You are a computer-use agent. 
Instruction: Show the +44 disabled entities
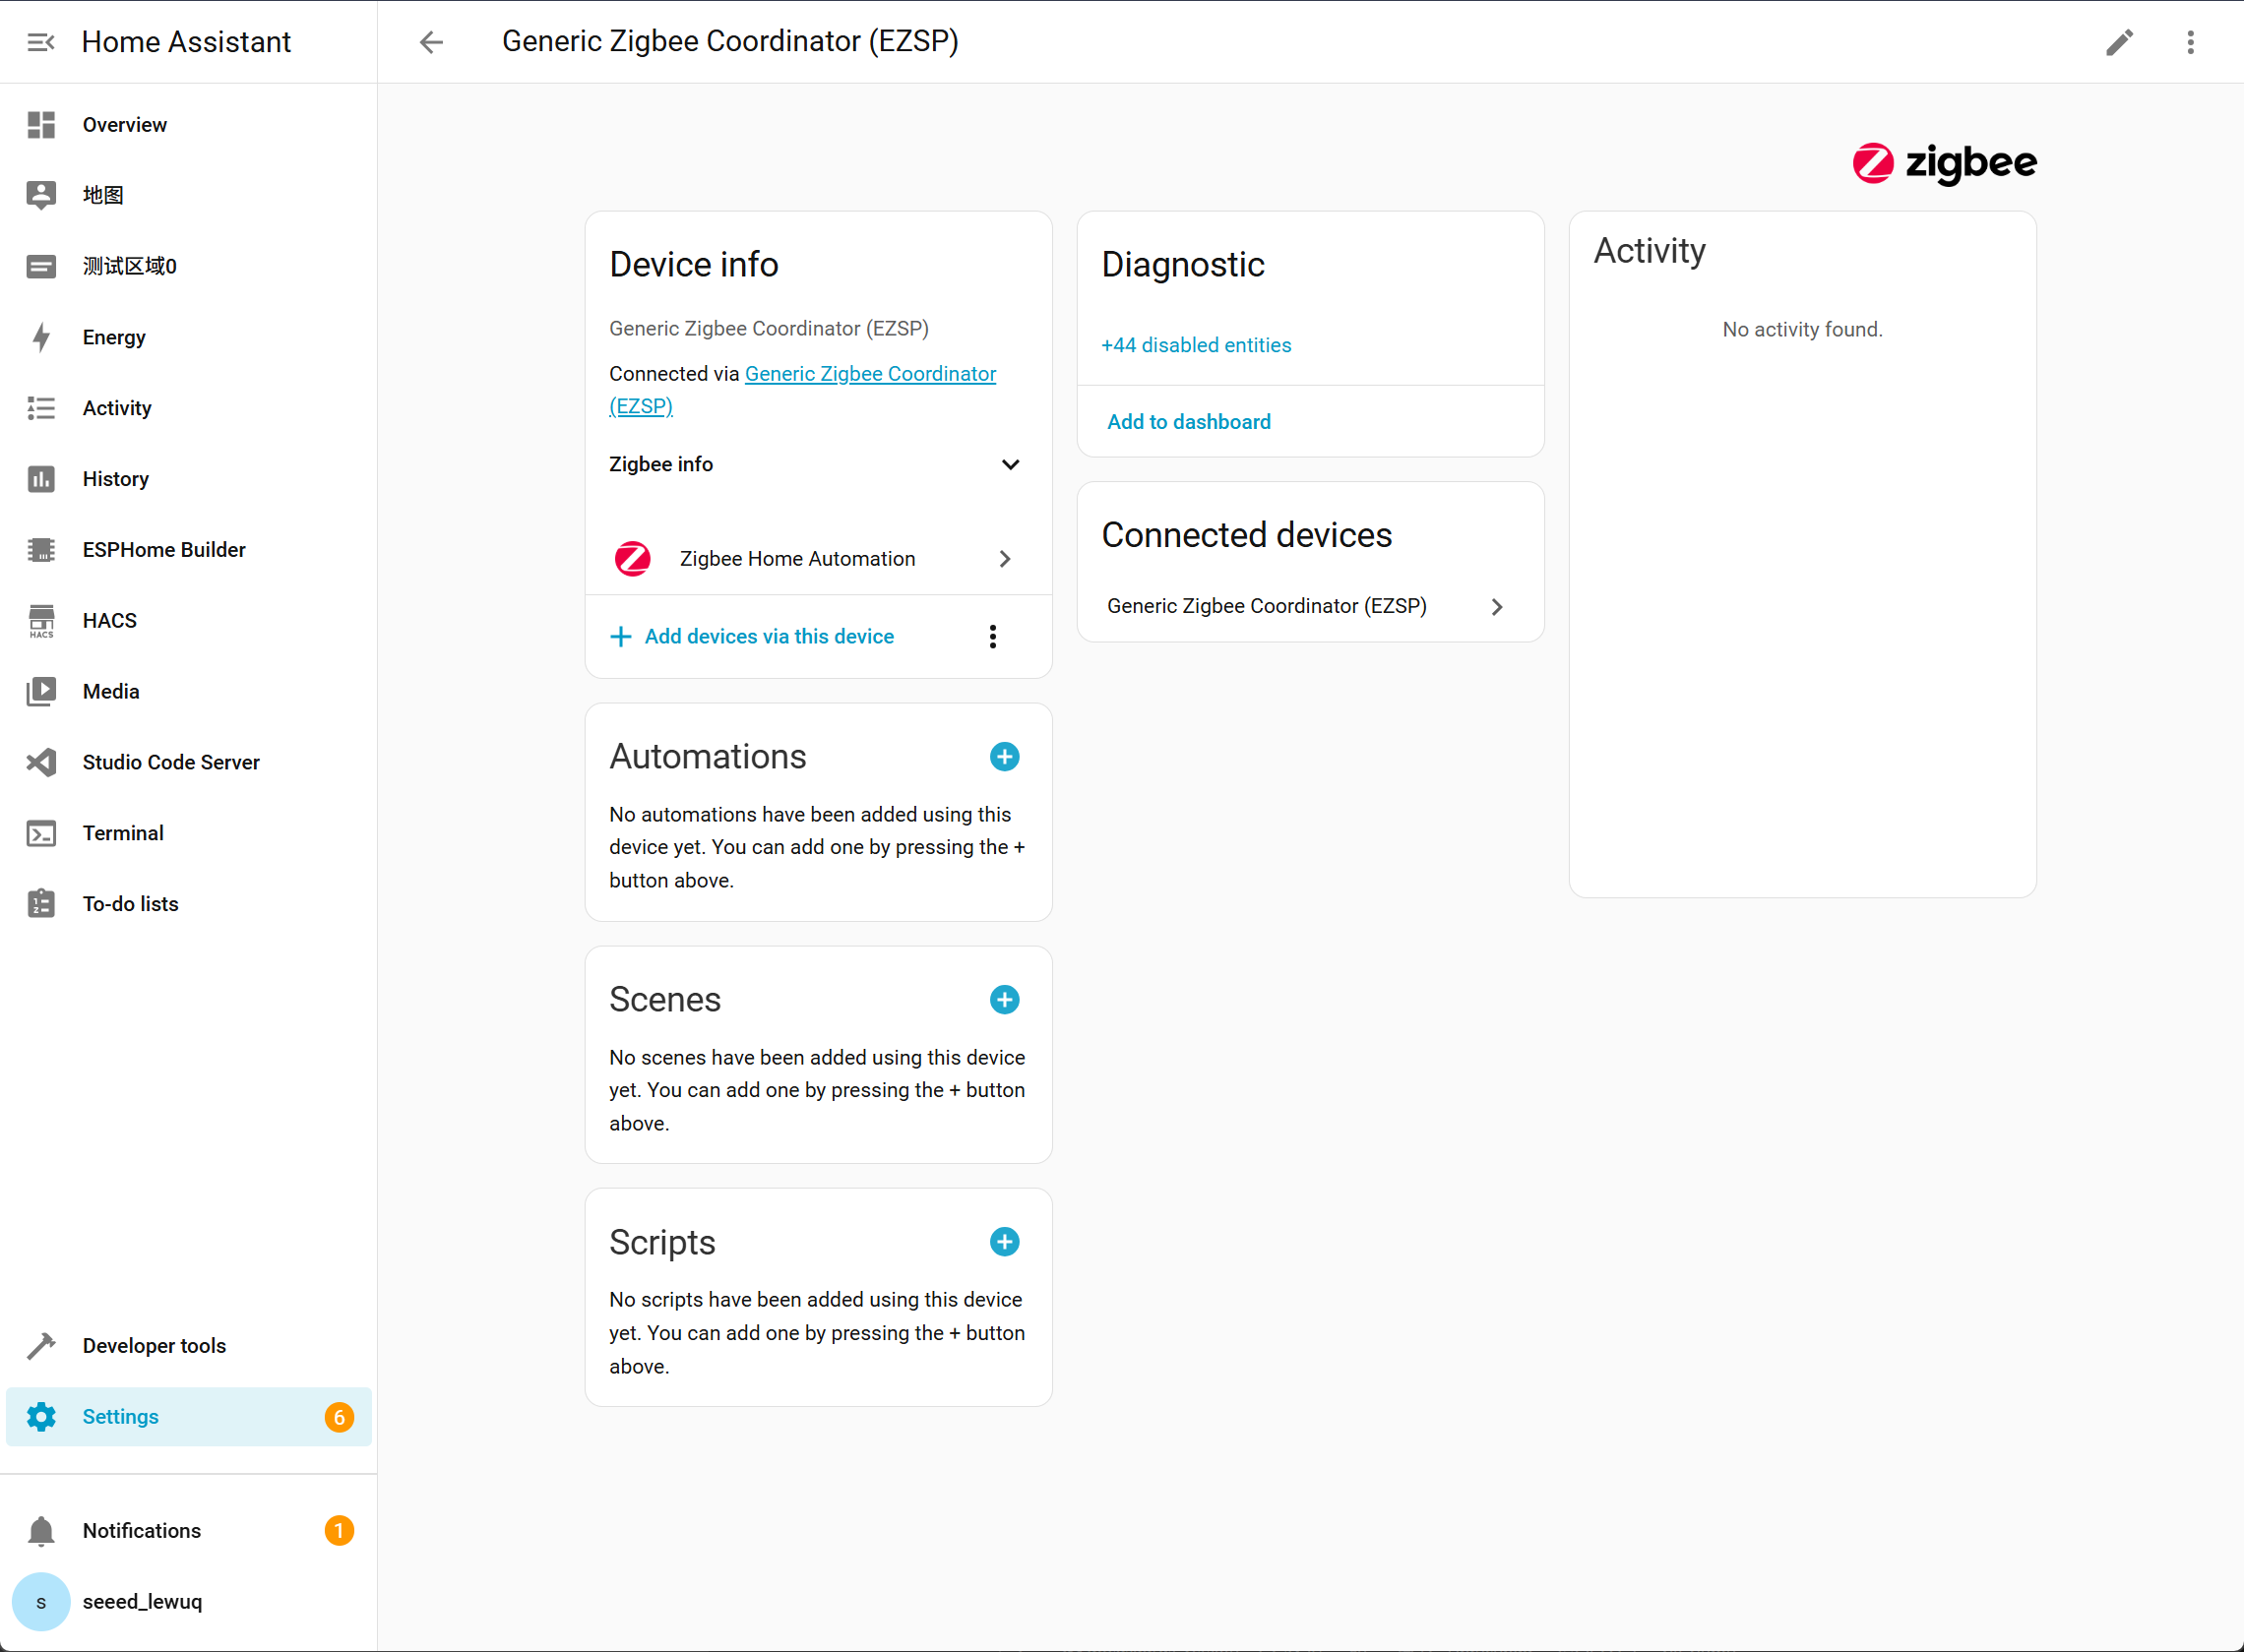1196,345
